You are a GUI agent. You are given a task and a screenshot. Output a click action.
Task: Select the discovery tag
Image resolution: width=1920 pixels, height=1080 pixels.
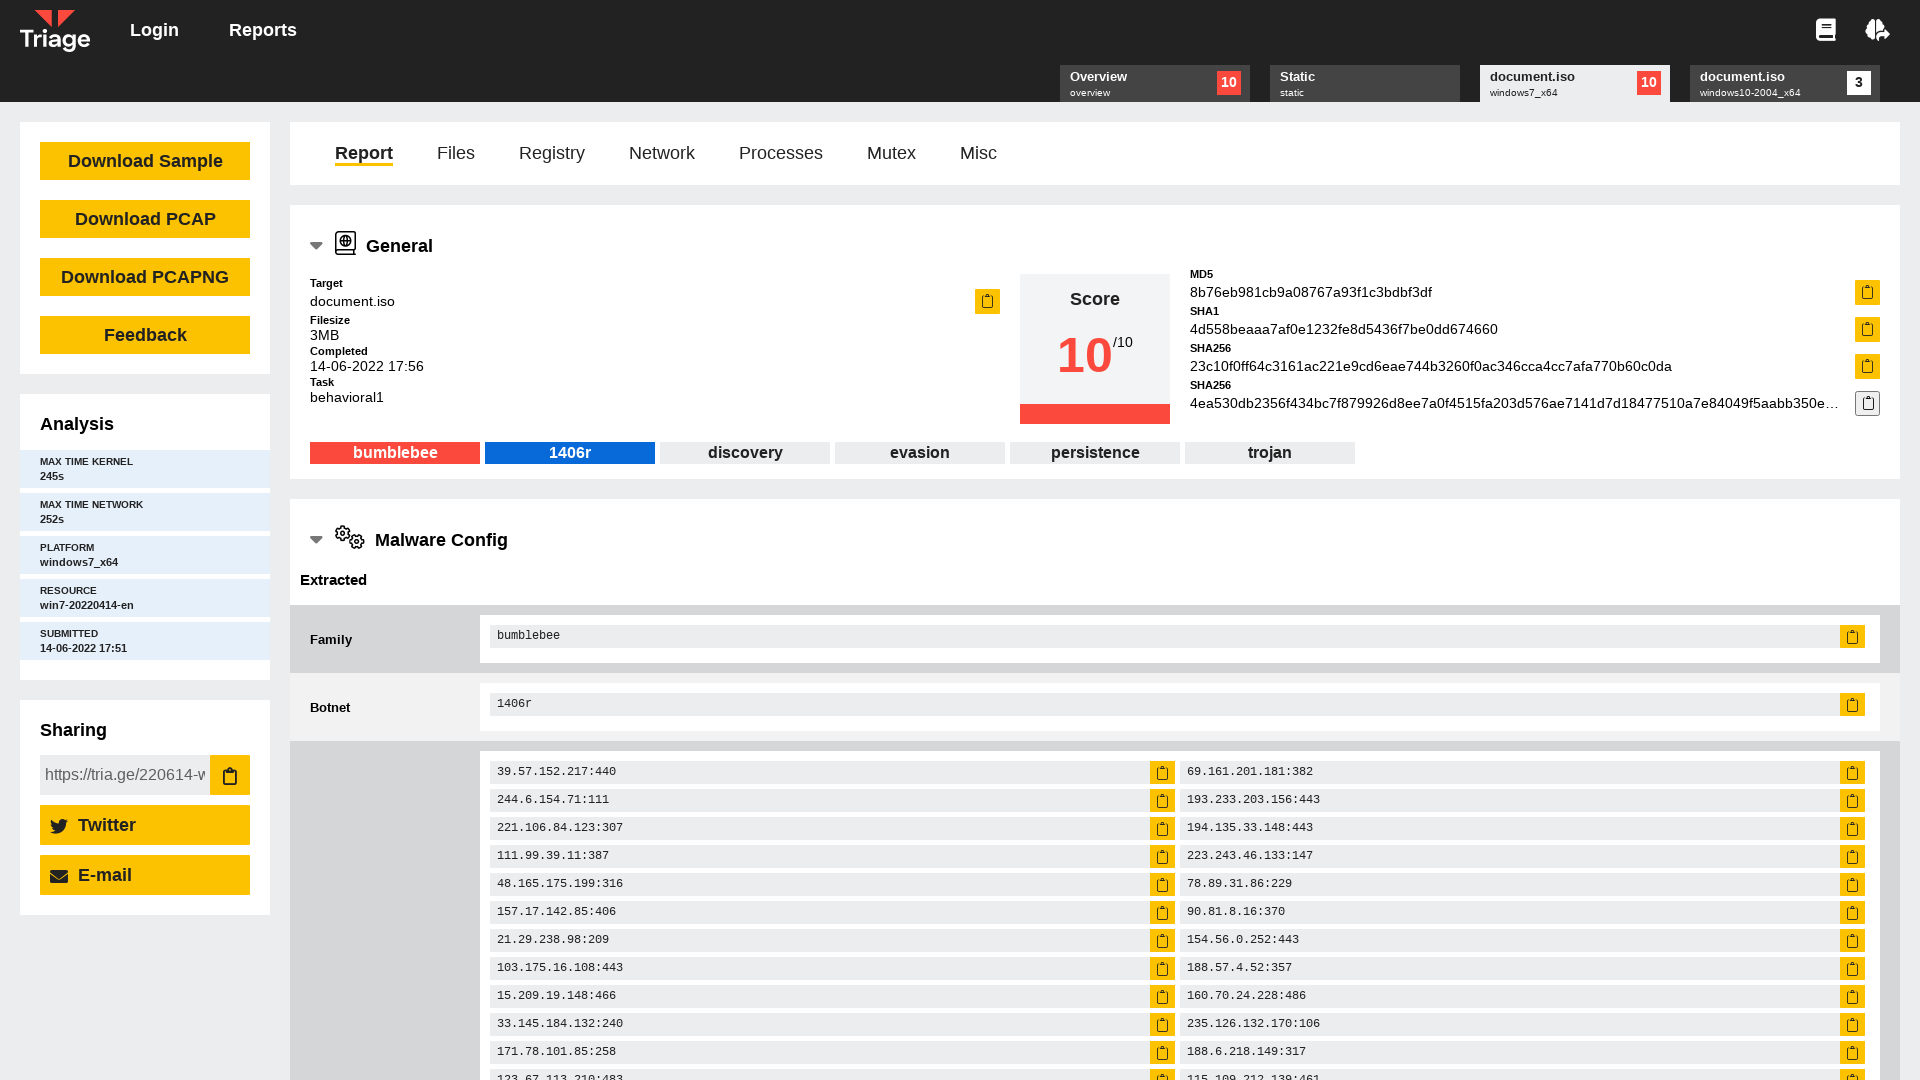pyautogui.click(x=745, y=453)
